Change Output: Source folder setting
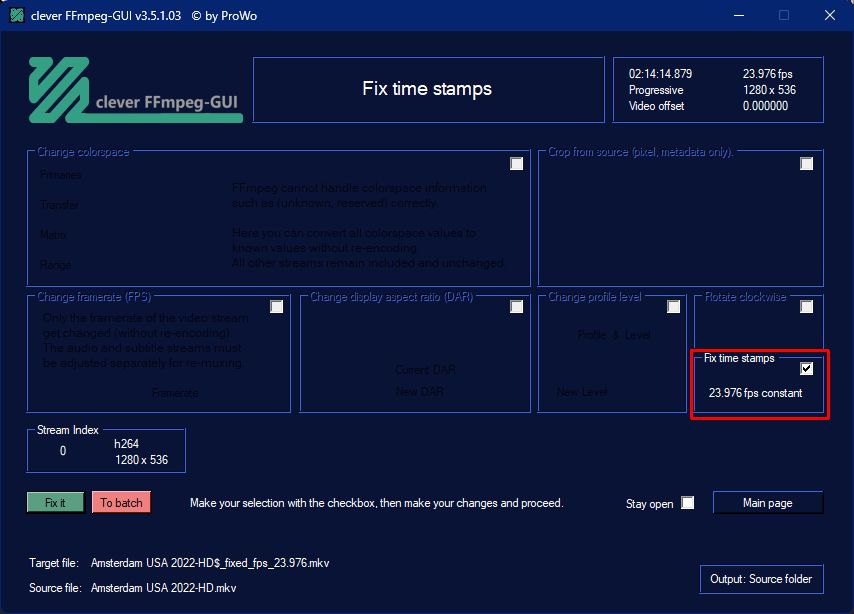The image size is (854, 614). point(761,579)
